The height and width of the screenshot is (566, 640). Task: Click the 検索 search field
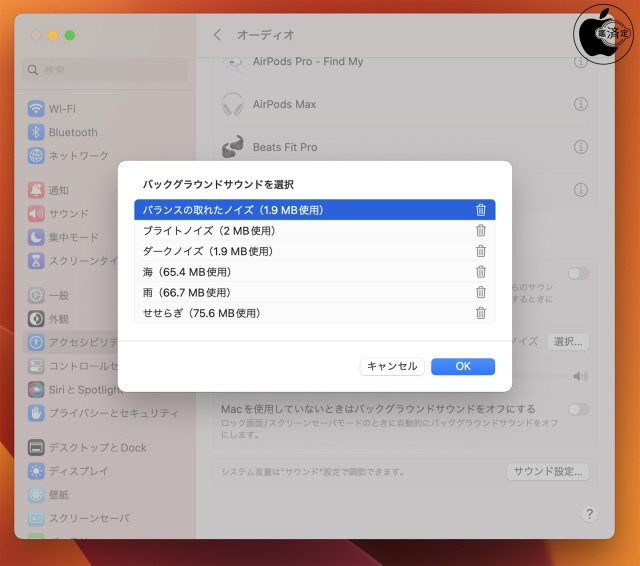(104, 70)
